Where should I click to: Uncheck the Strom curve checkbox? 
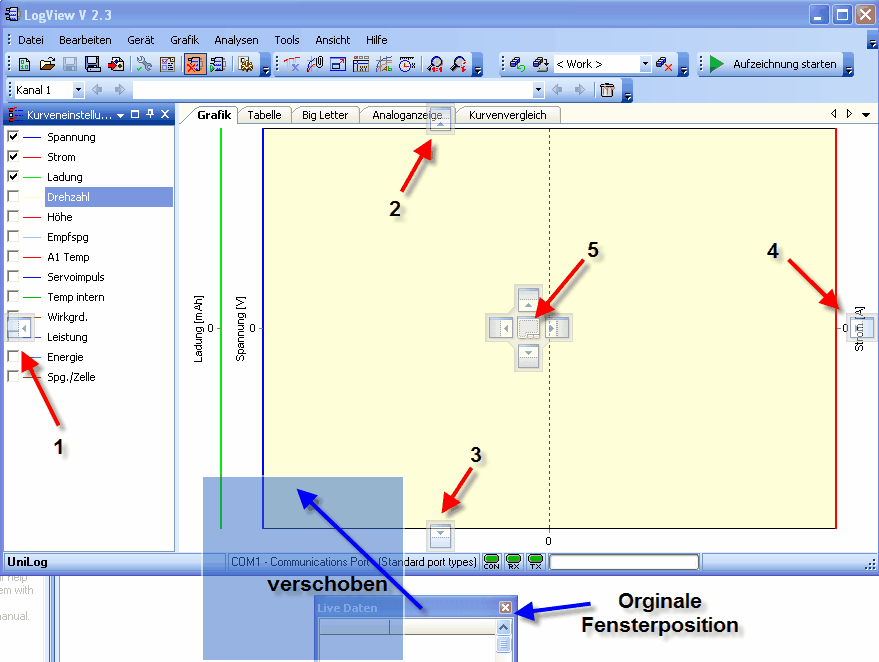[13, 156]
